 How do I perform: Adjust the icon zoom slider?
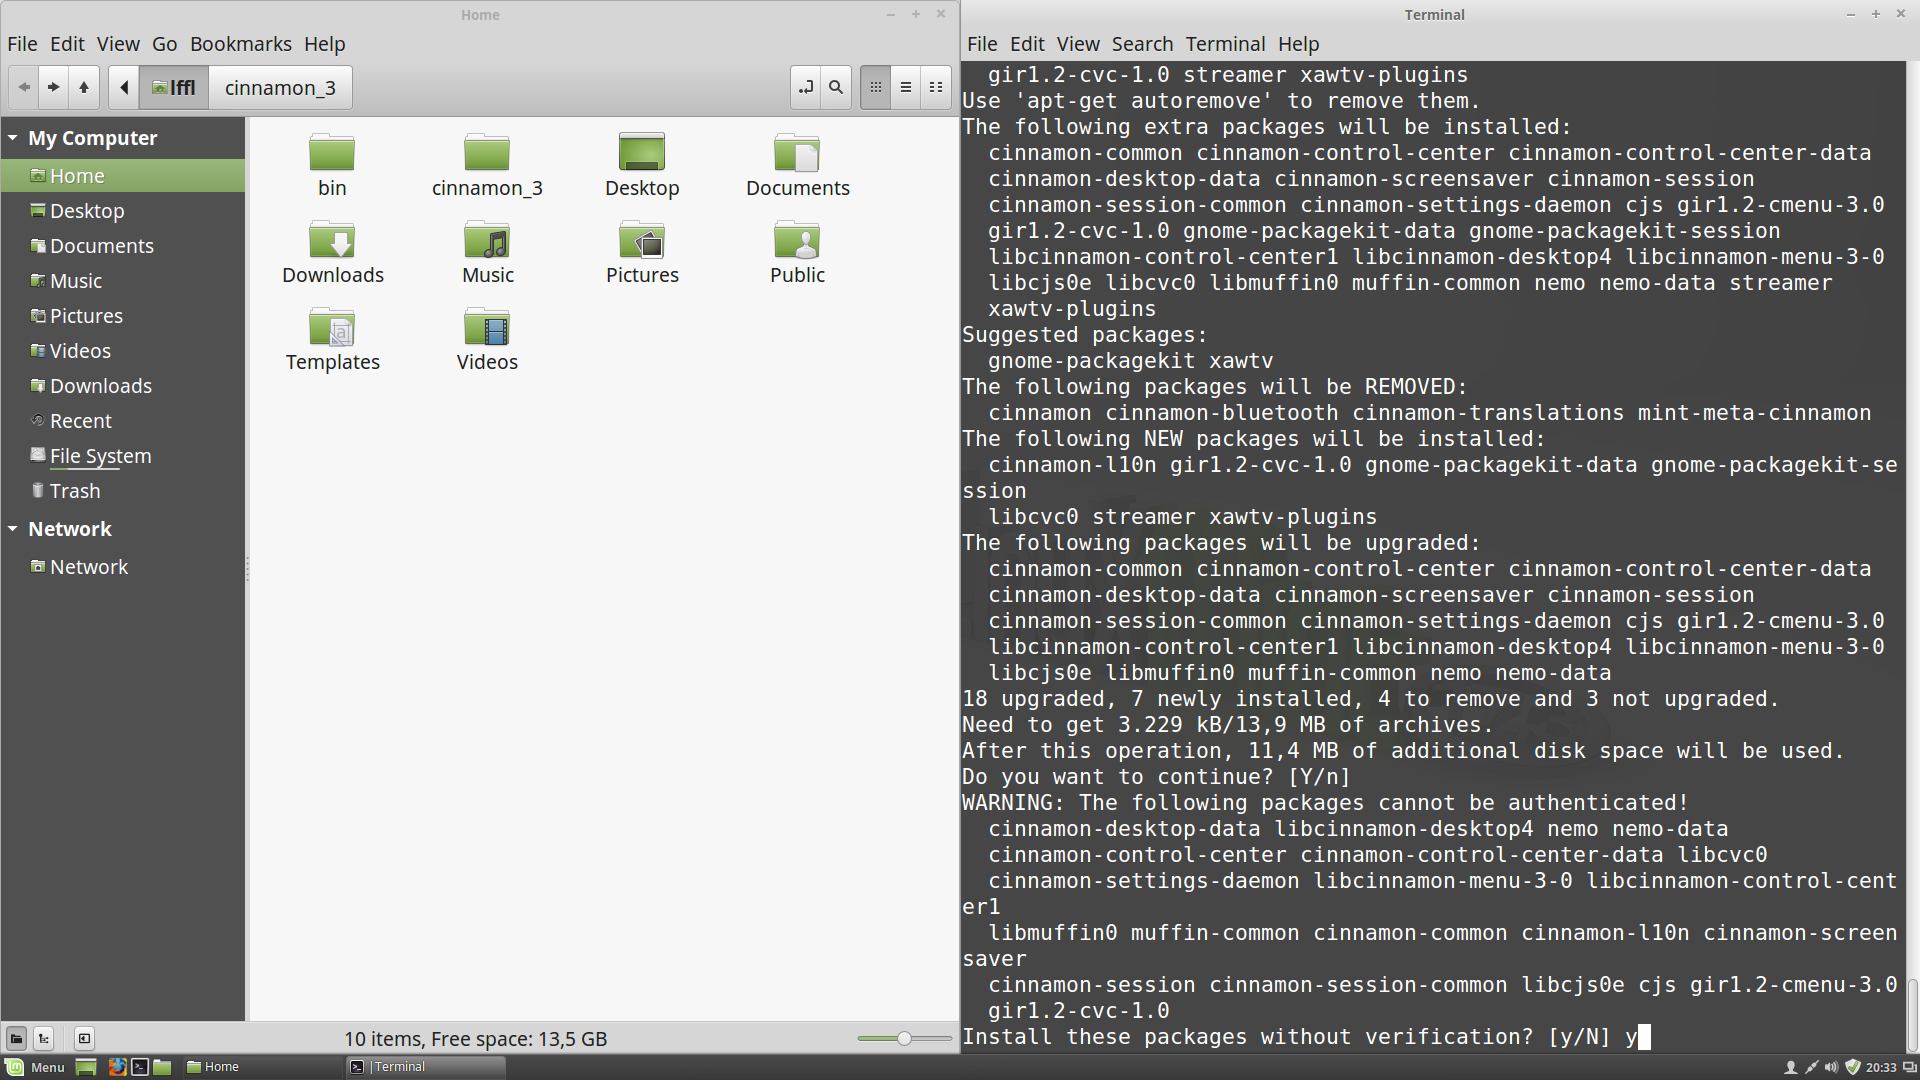pos(904,1038)
